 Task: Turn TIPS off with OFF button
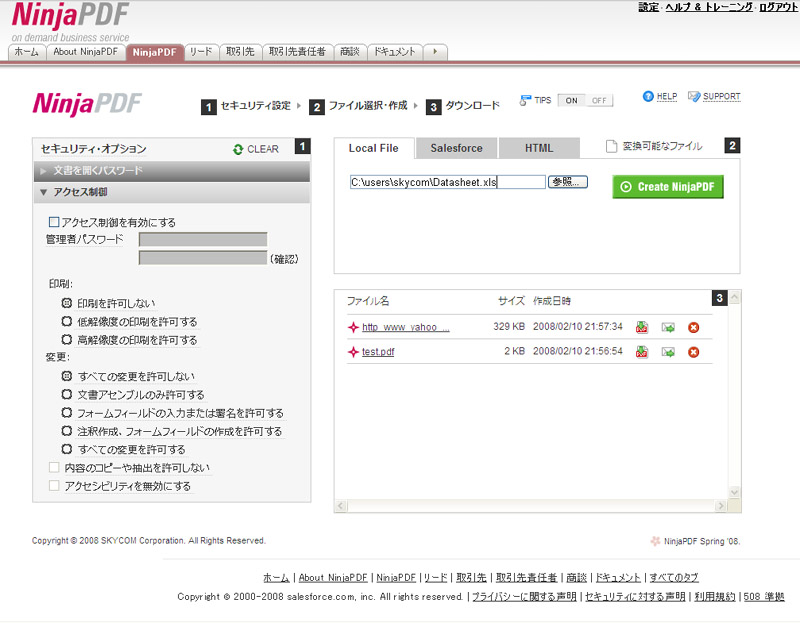(x=599, y=101)
